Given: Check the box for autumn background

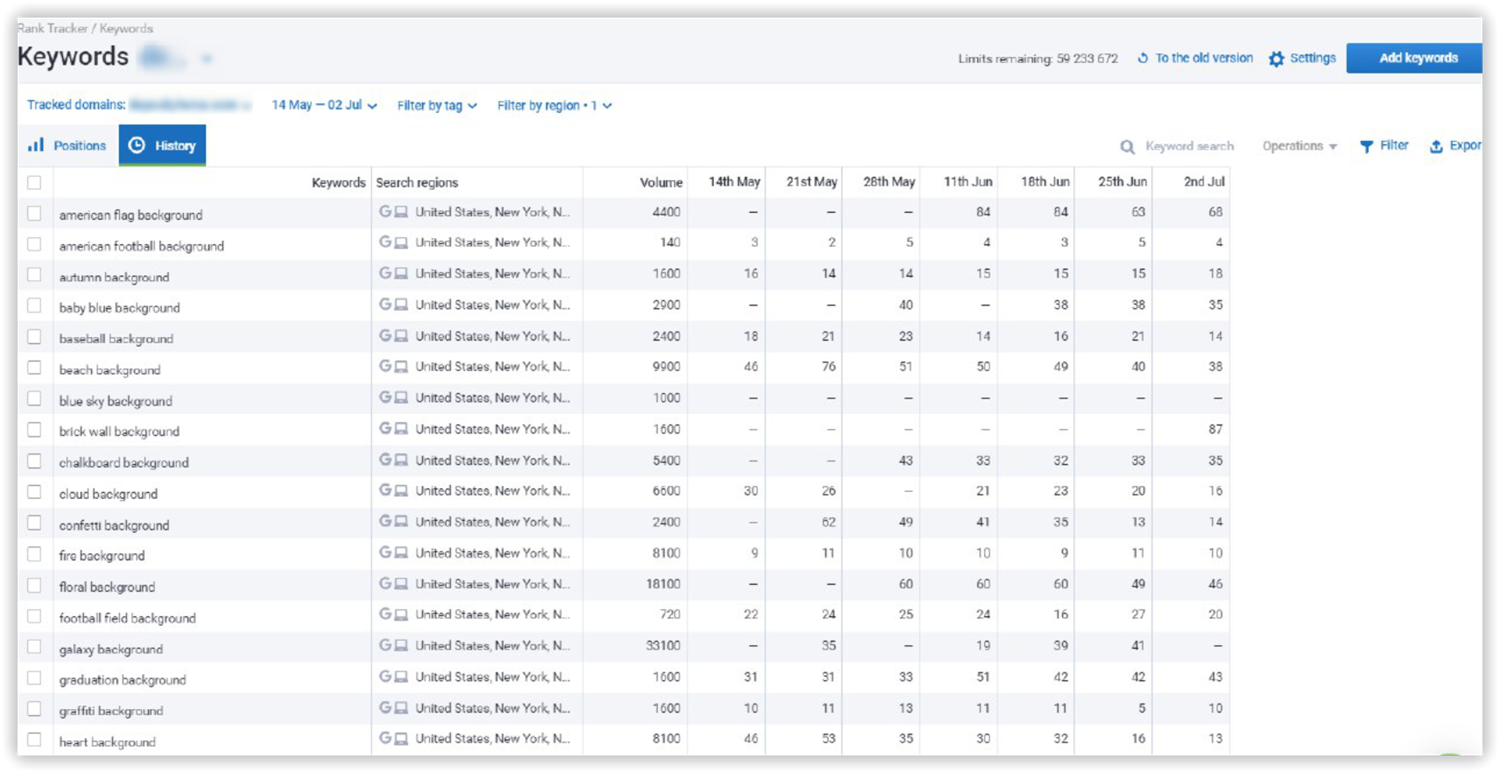Looking at the screenshot, I should [34, 275].
